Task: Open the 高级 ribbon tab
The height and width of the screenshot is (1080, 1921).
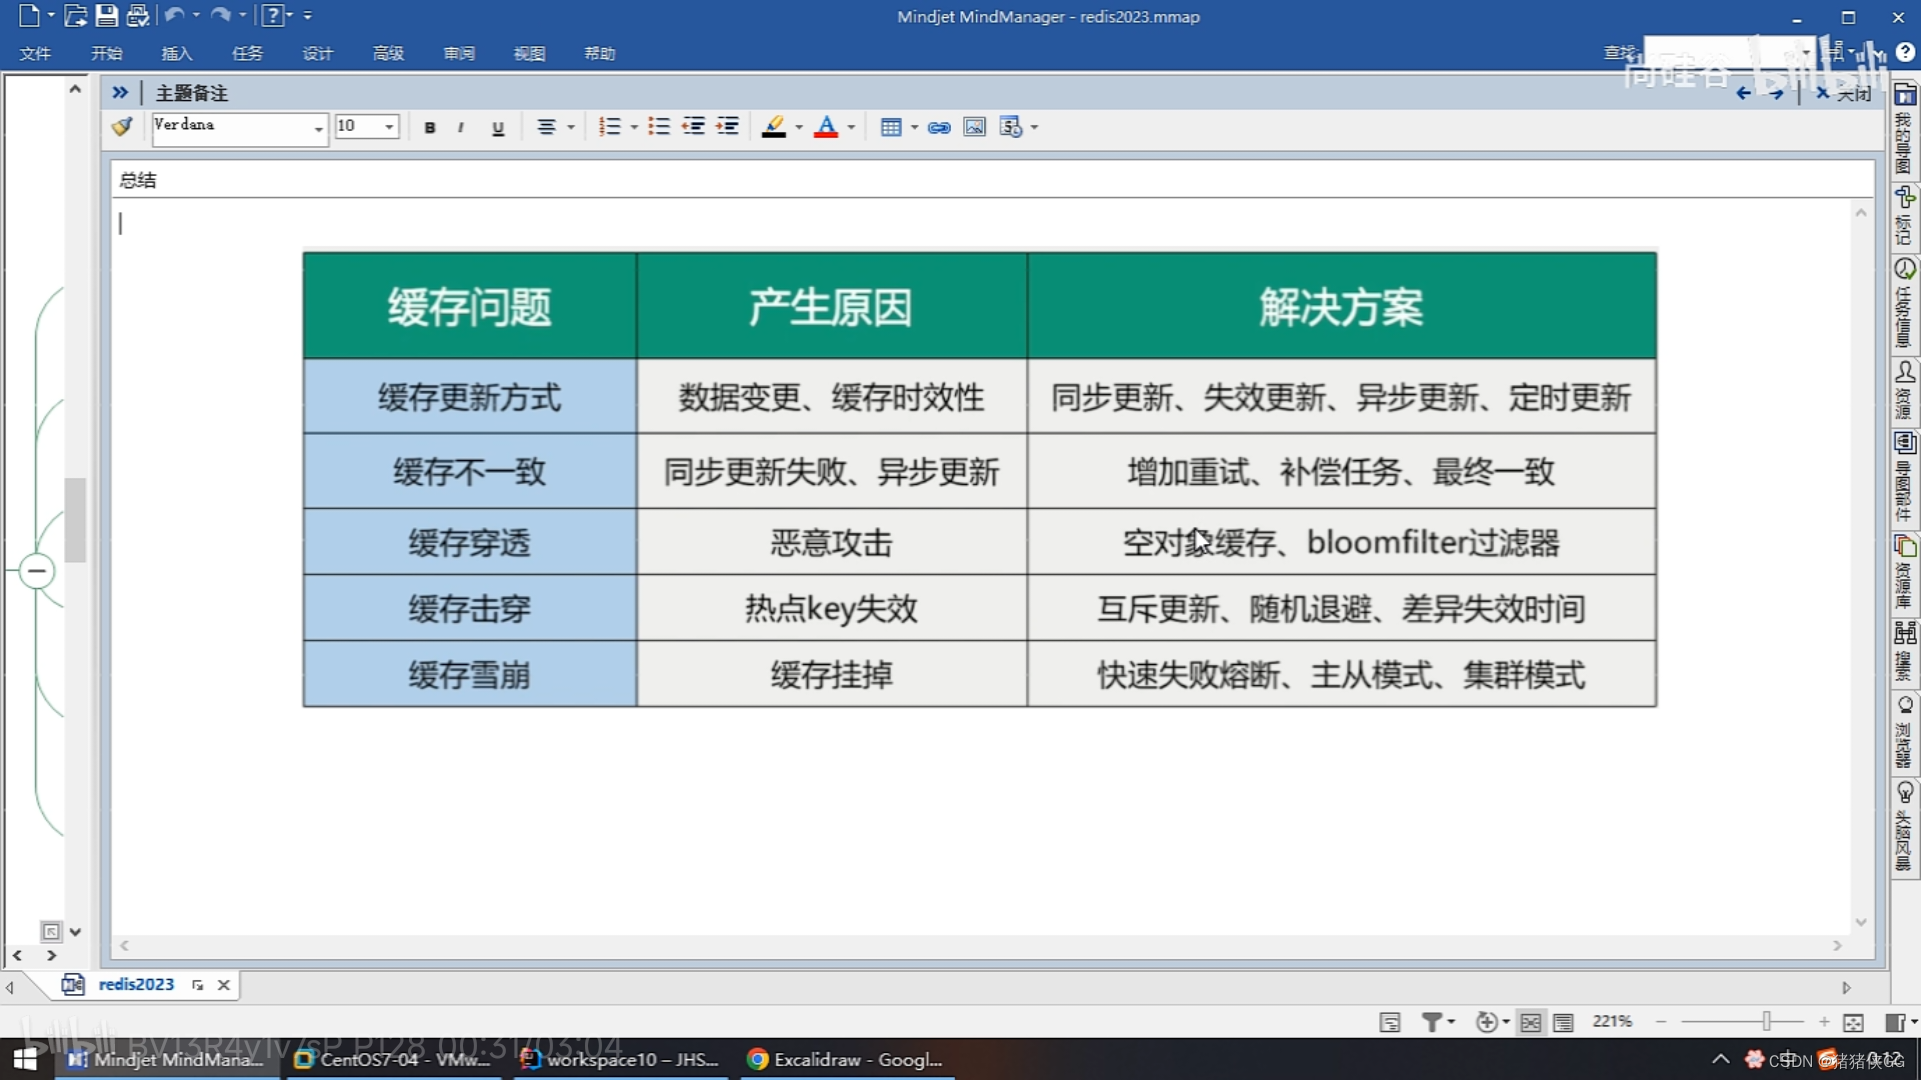Action: (x=388, y=53)
